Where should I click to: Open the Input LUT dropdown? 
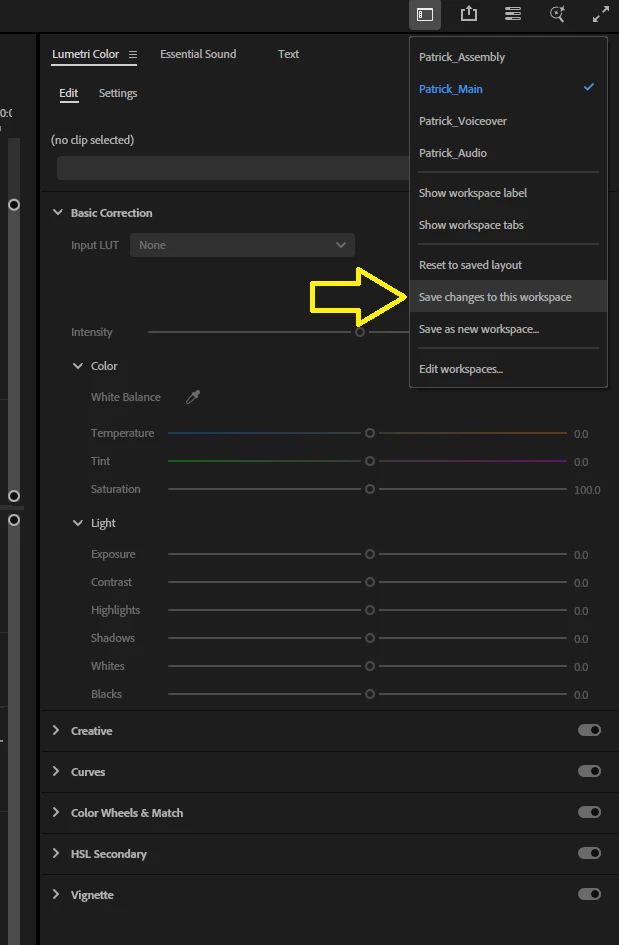pyautogui.click(x=242, y=245)
